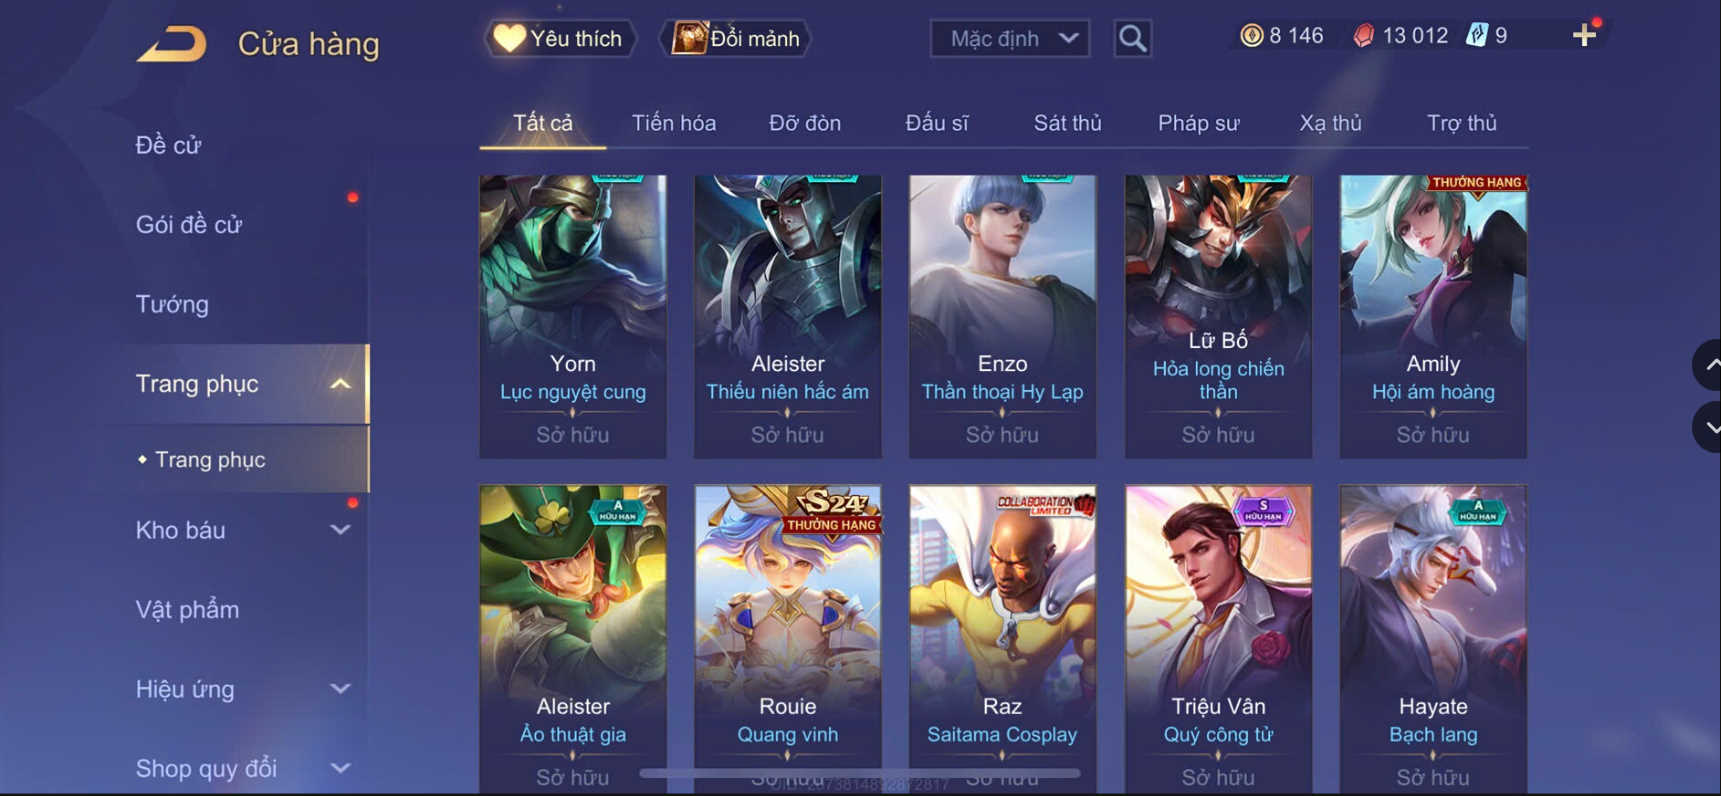Expand the Hiệu ứng sidebar section
Screen dimensions: 1721x796
point(340,689)
